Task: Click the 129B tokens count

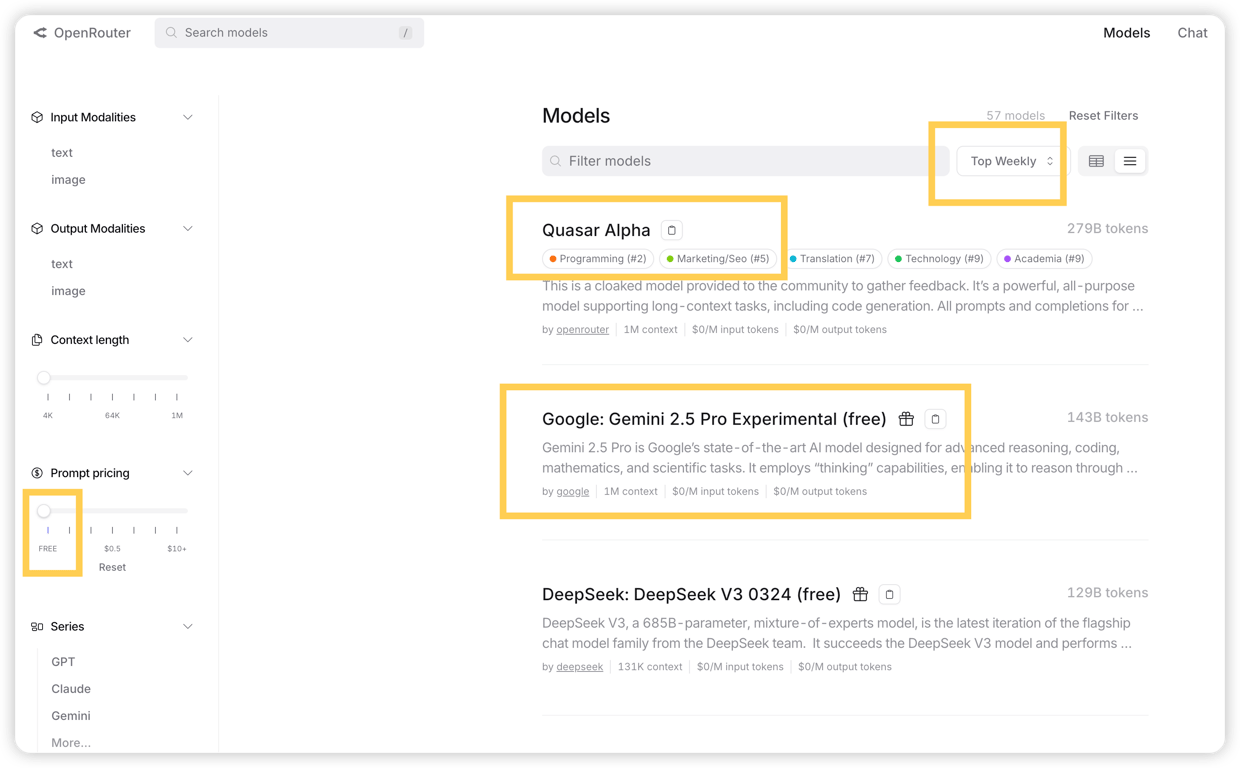Action: (1107, 593)
